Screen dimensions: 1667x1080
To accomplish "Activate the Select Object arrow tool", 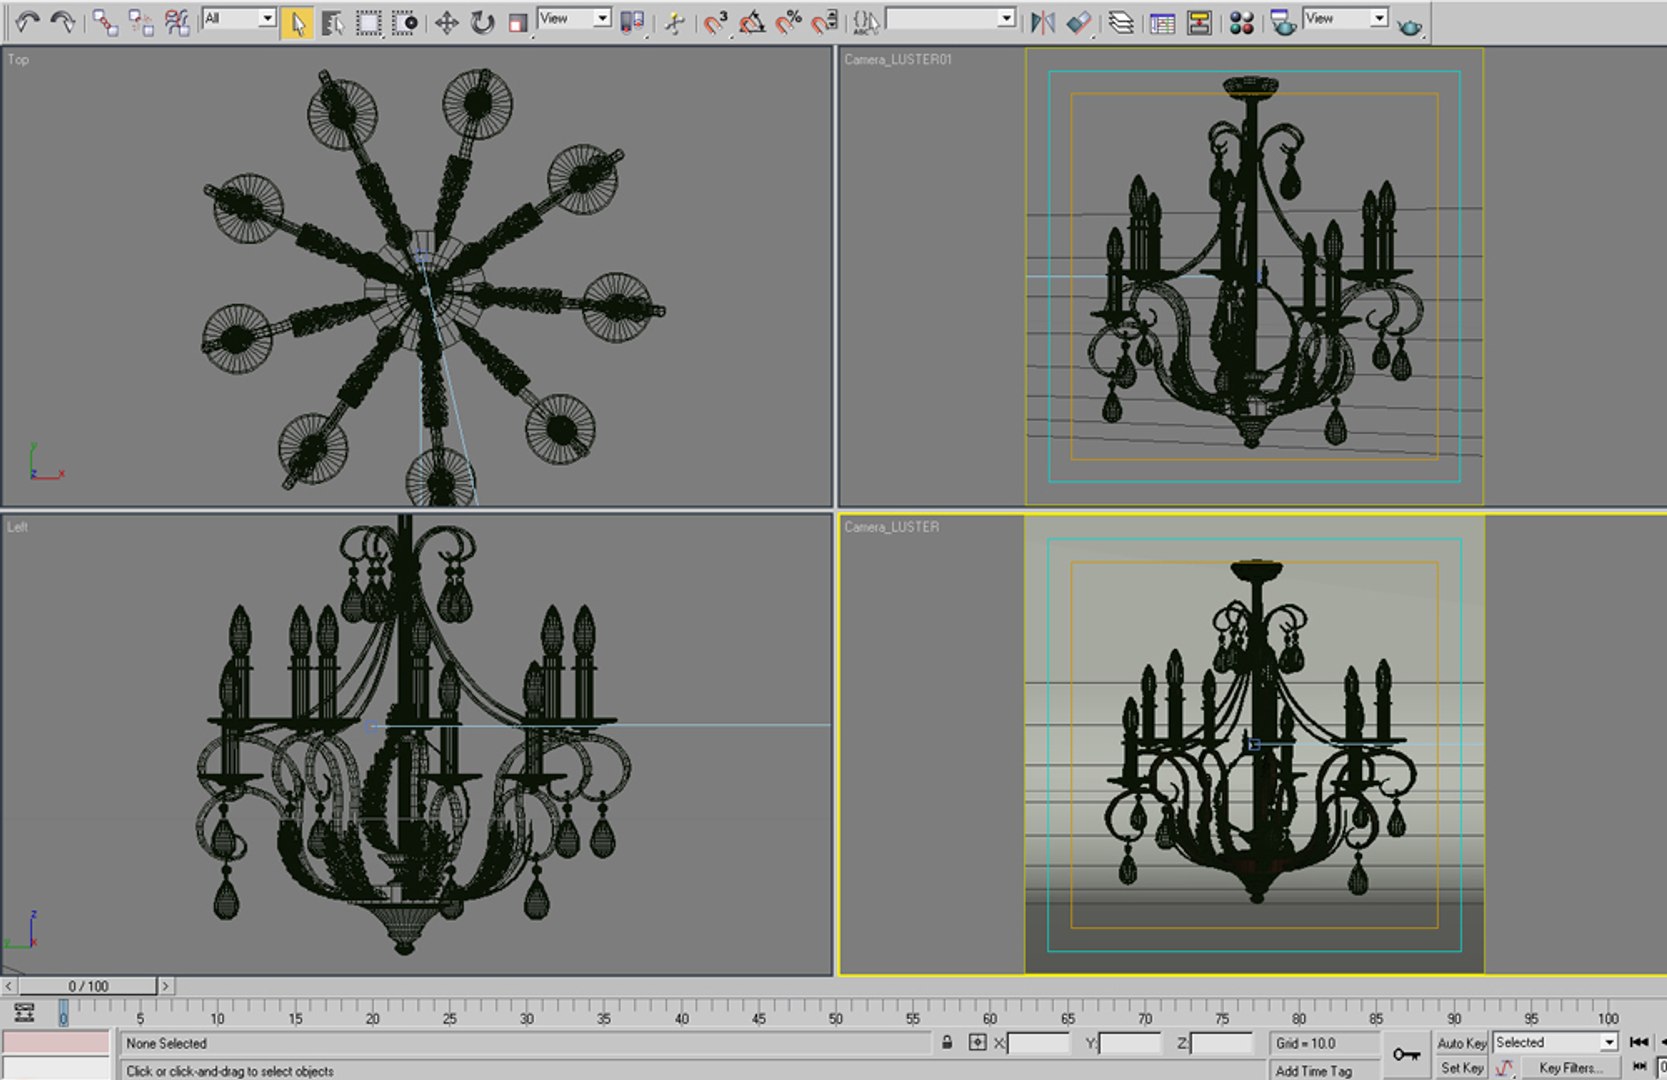I will (297, 22).
